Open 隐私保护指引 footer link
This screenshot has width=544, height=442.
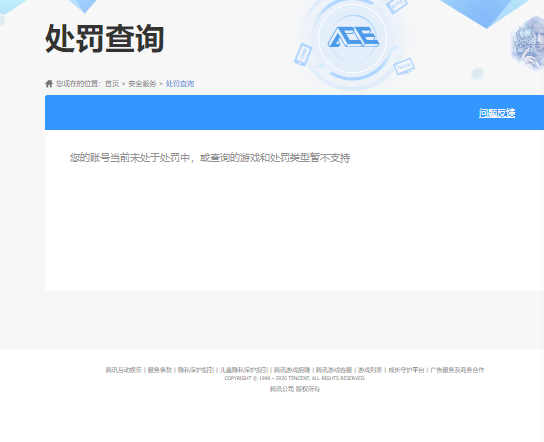pyautogui.click(x=196, y=370)
